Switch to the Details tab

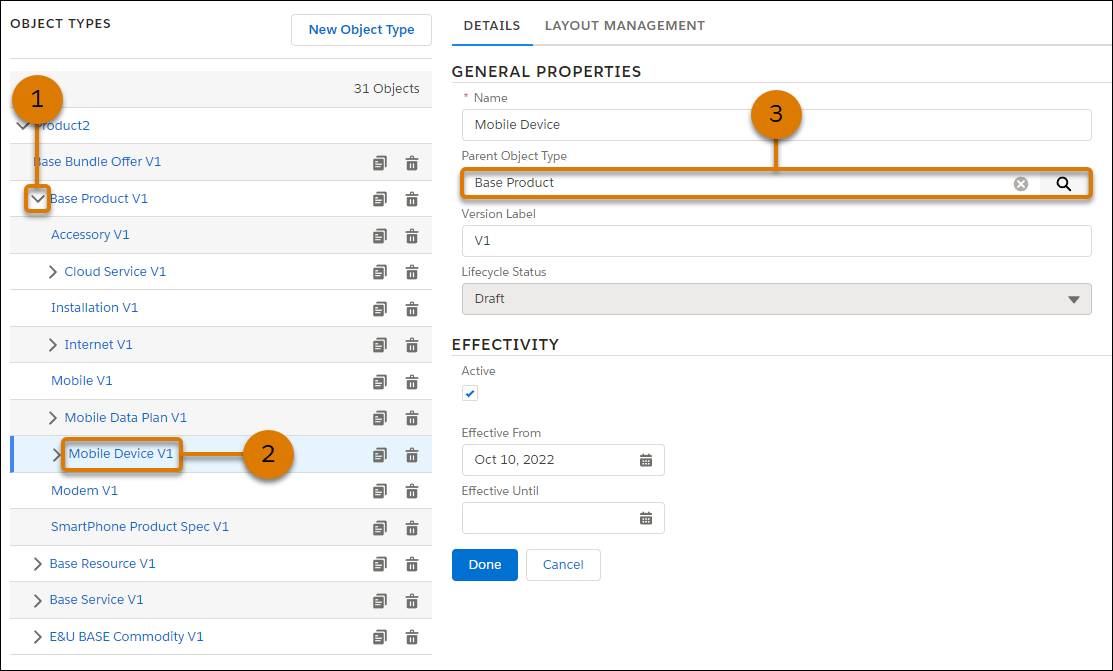tap(492, 26)
